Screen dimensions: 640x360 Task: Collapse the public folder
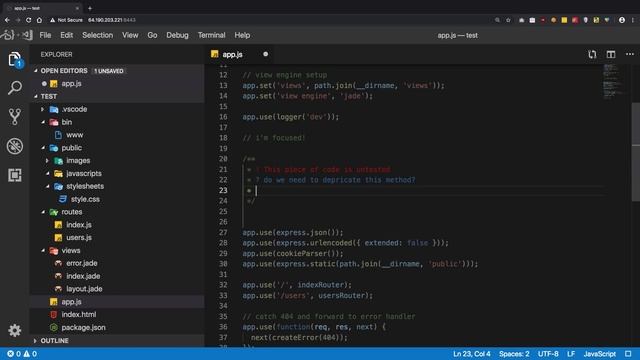tap(43, 148)
